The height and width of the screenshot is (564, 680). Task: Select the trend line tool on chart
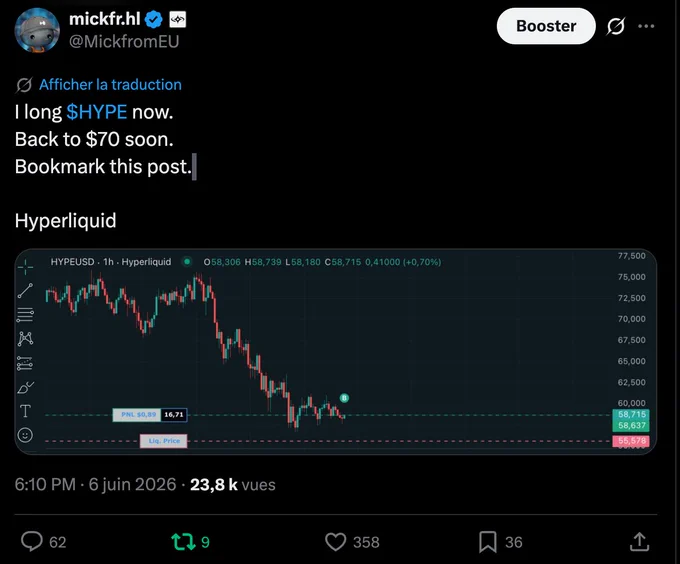click(x=25, y=290)
